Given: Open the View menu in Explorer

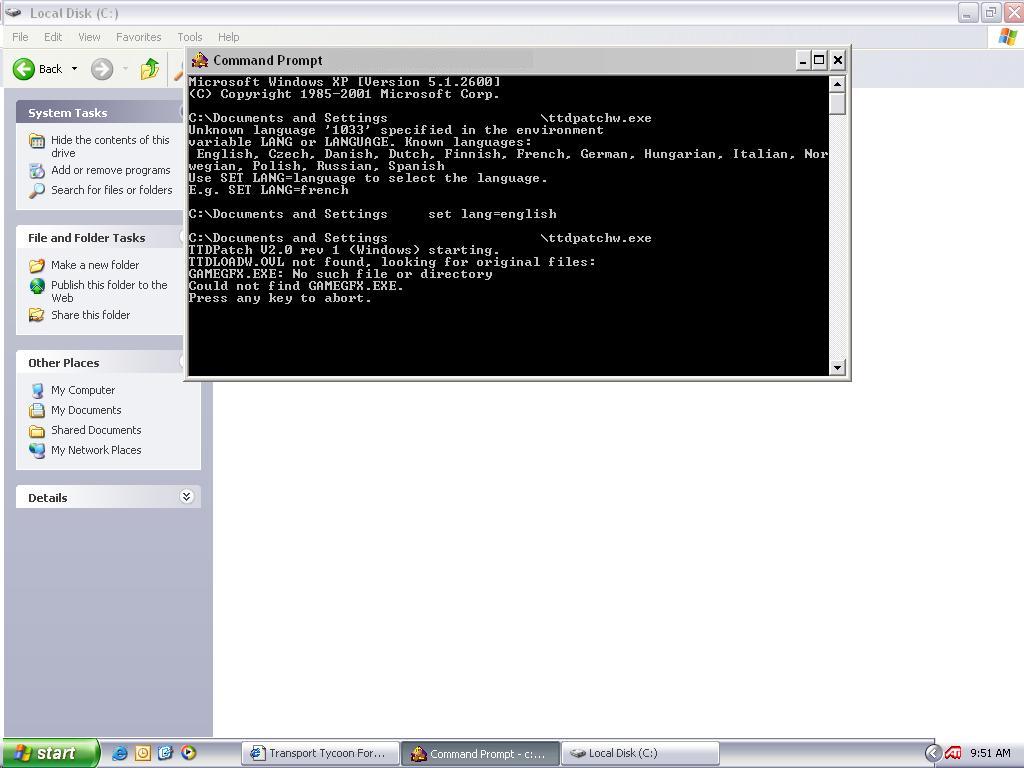Looking at the screenshot, I should tap(89, 37).
